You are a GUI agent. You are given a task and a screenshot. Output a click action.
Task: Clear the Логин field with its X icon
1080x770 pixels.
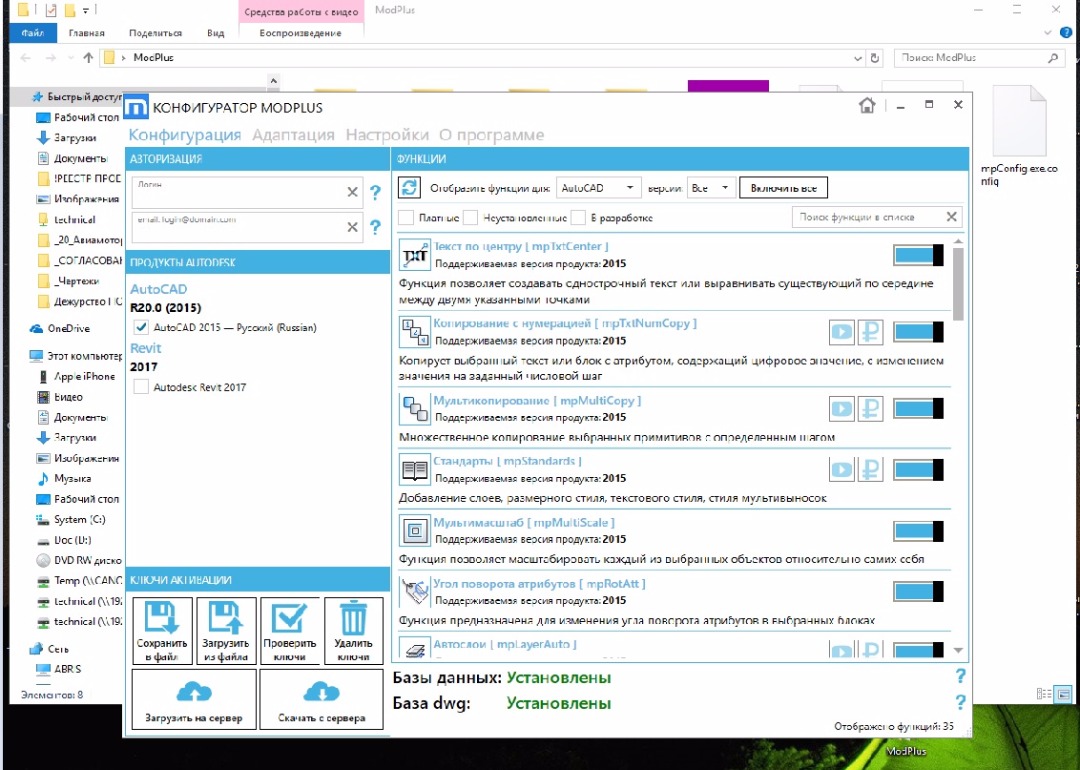(x=353, y=192)
